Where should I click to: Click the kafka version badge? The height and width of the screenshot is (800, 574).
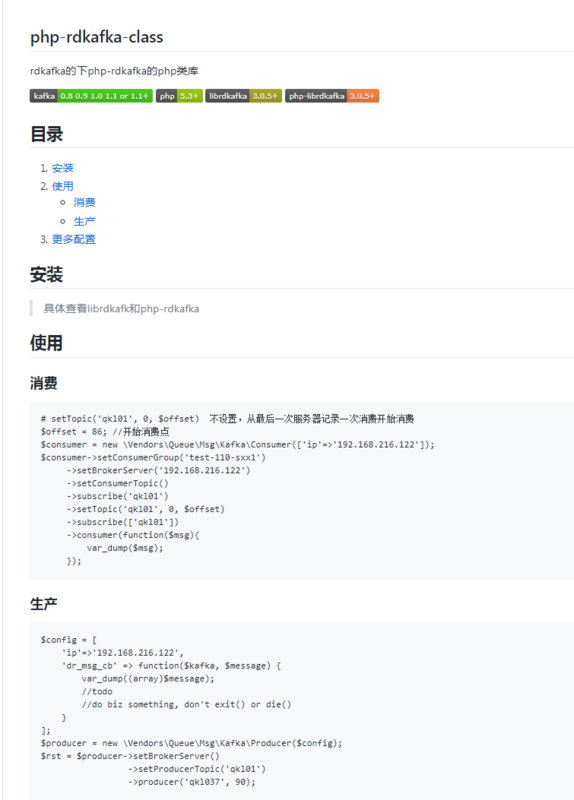pyautogui.click(x=91, y=96)
